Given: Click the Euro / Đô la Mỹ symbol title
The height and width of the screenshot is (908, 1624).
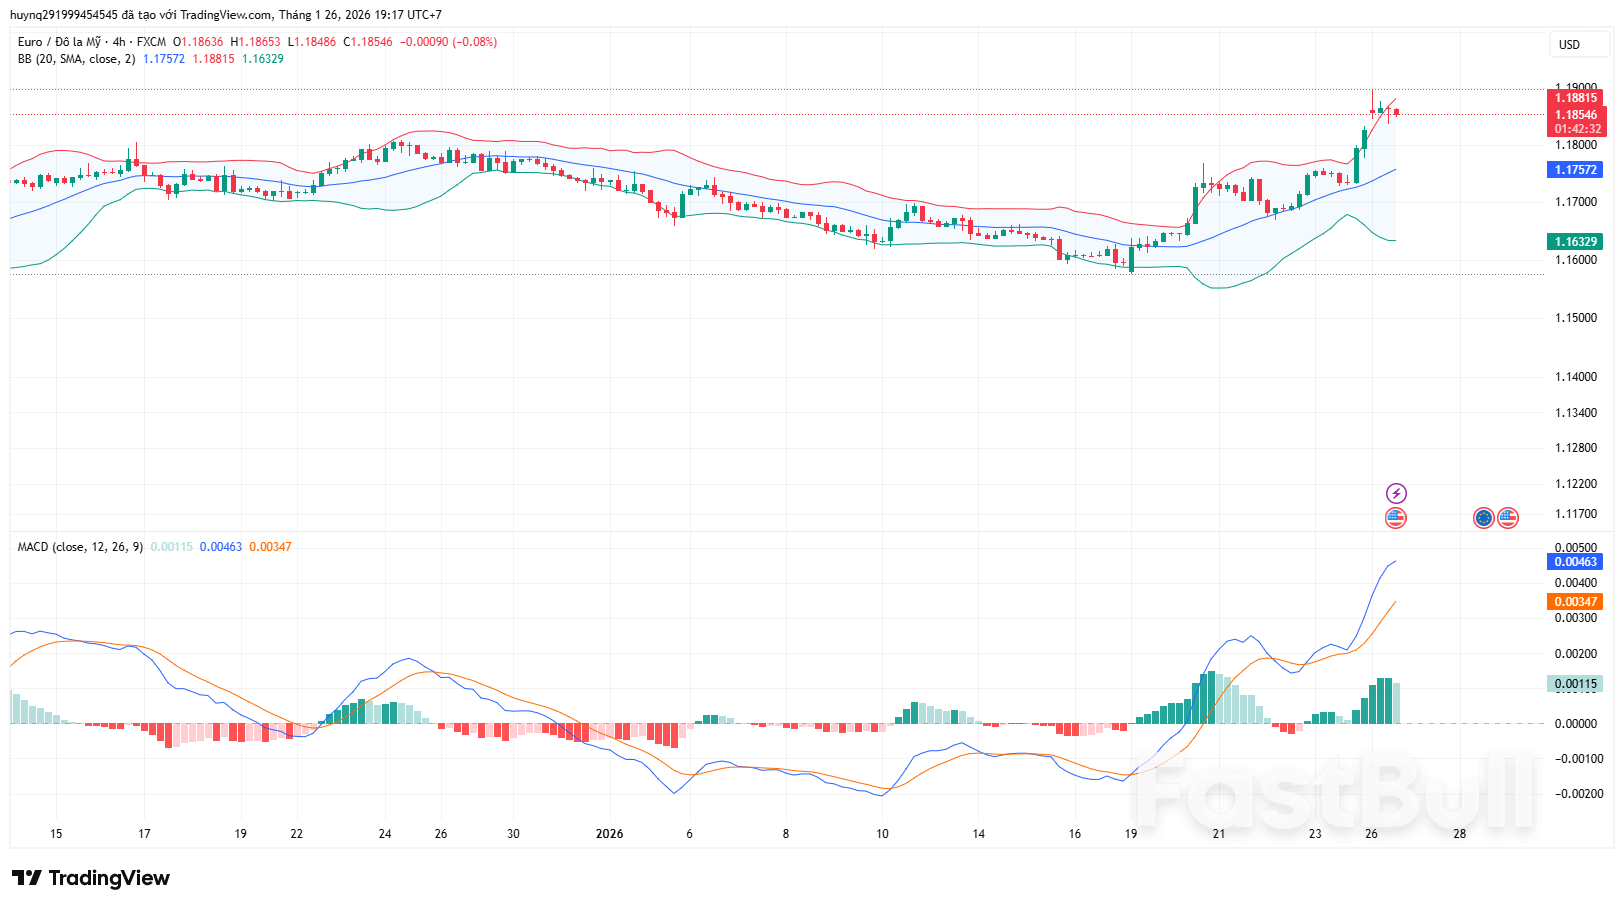Looking at the screenshot, I should [59, 42].
